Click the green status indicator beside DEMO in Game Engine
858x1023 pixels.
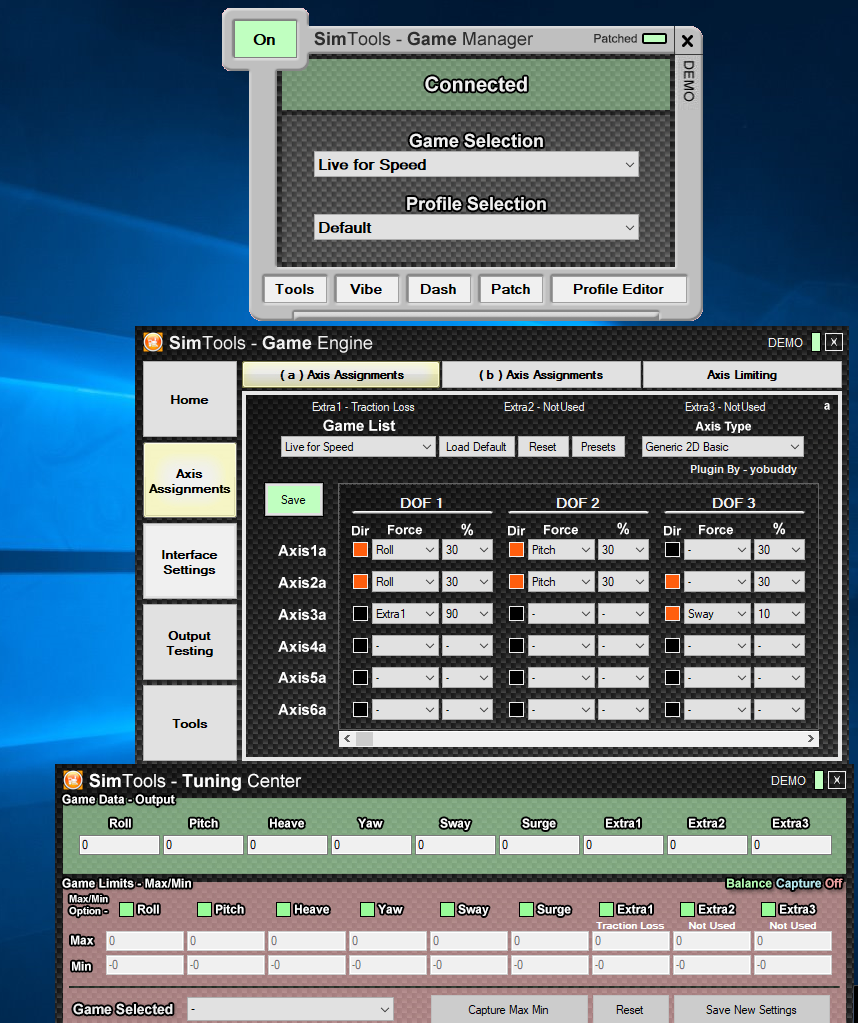click(816, 342)
